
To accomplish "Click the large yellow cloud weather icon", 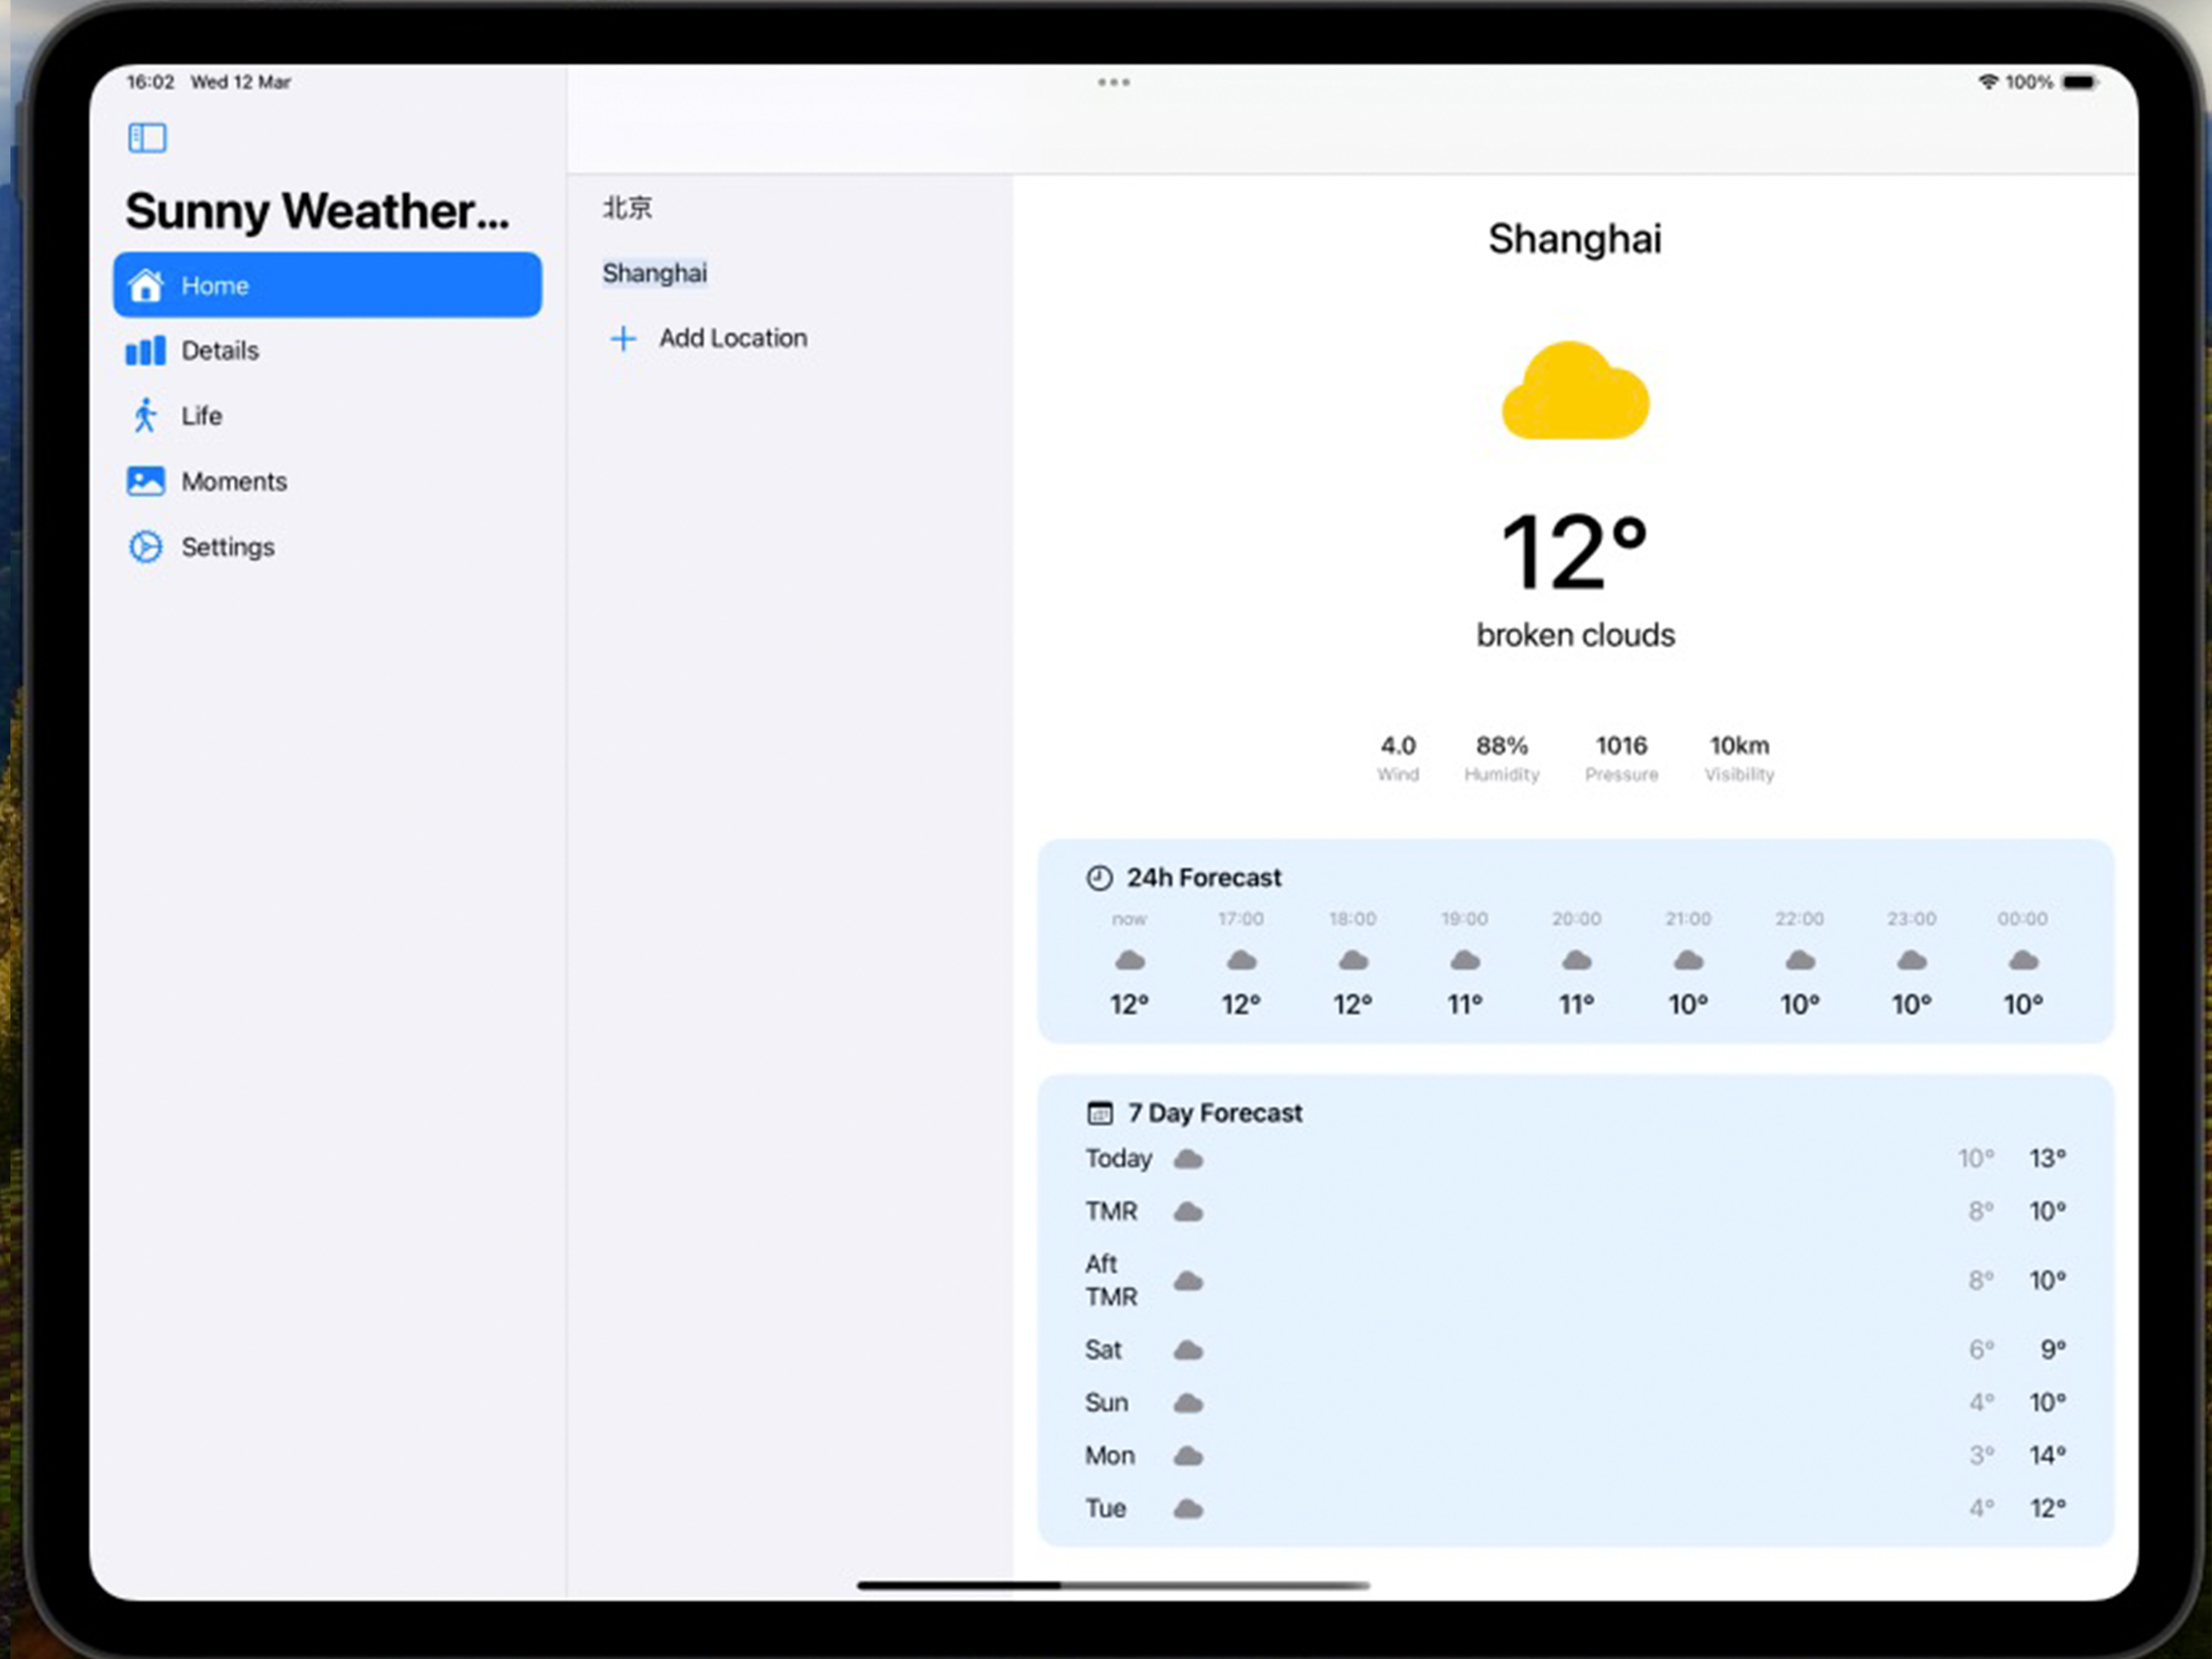I will click(1575, 392).
